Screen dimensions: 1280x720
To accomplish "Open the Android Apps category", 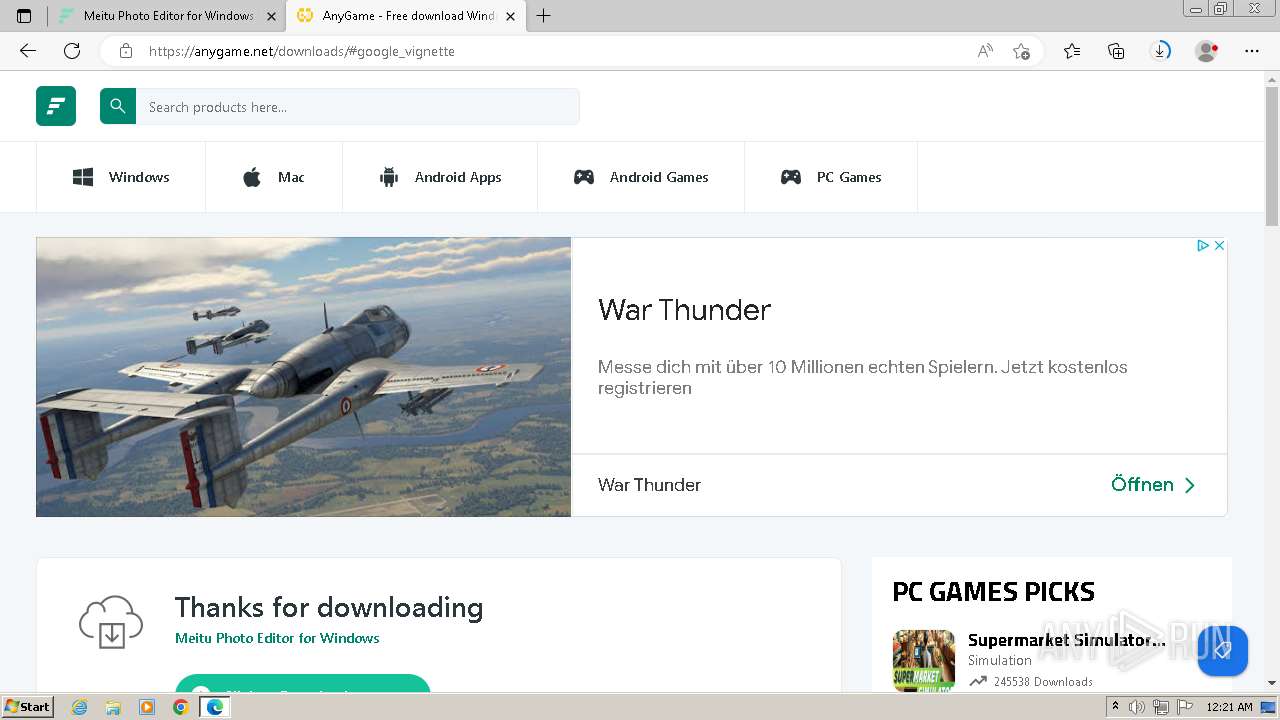I will point(440,177).
